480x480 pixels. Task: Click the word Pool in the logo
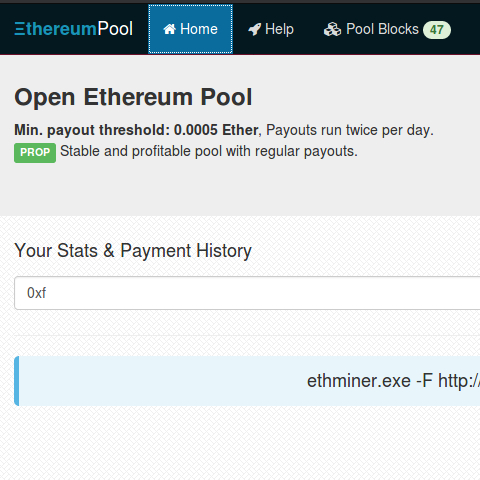(x=115, y=29)
